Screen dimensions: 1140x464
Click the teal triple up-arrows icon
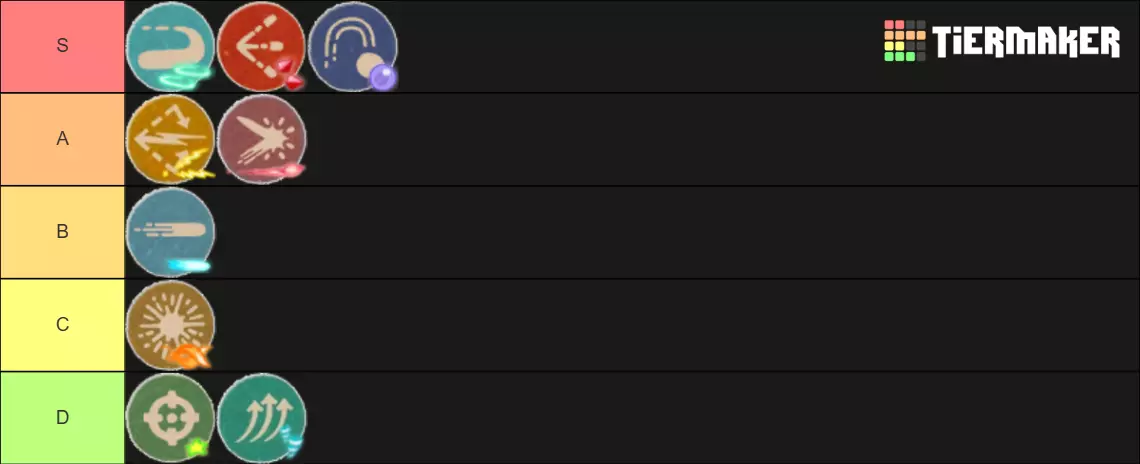[262, 418]
